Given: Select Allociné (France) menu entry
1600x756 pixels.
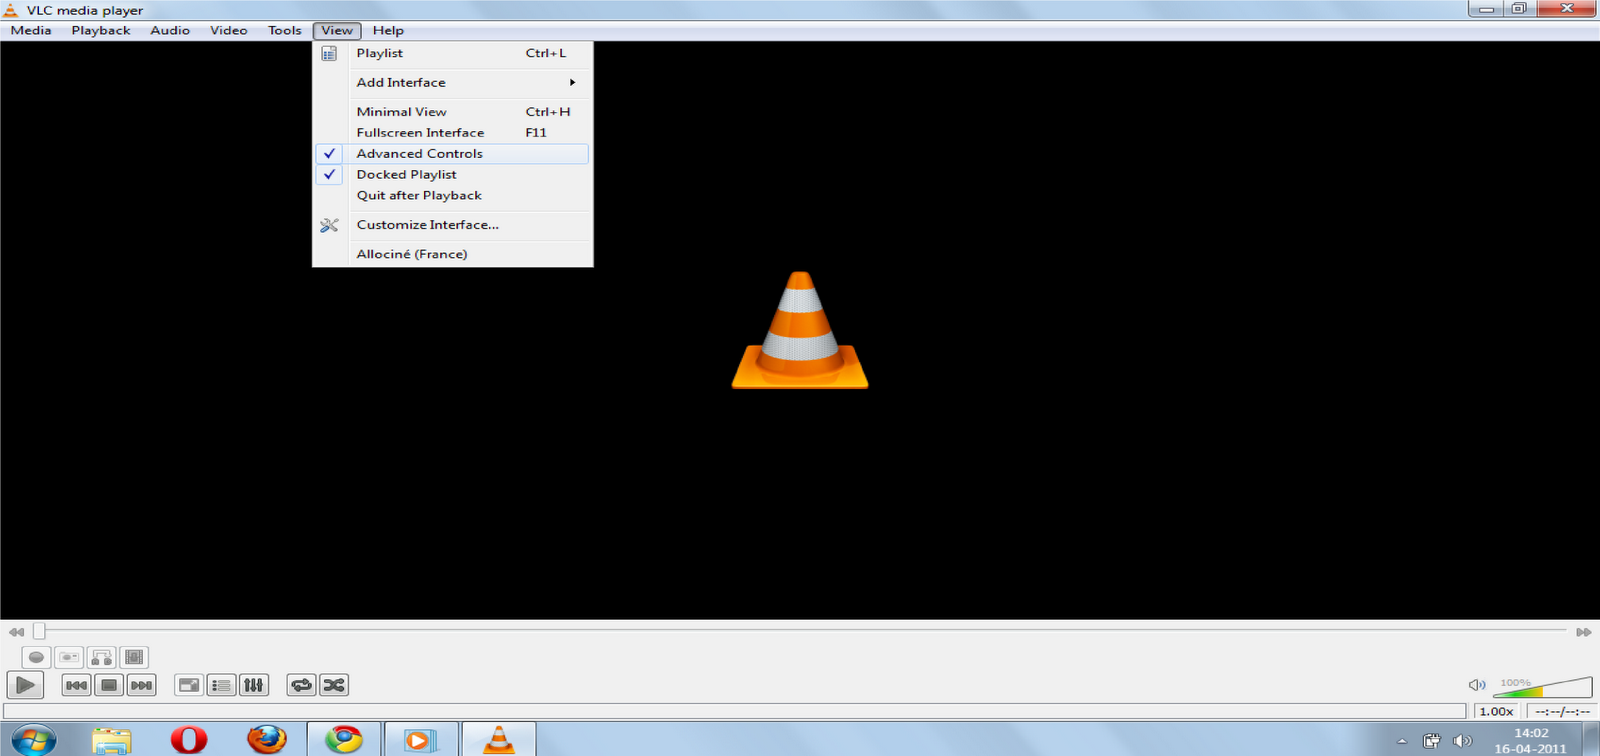Looking at the screenshot, I should 453,254.
